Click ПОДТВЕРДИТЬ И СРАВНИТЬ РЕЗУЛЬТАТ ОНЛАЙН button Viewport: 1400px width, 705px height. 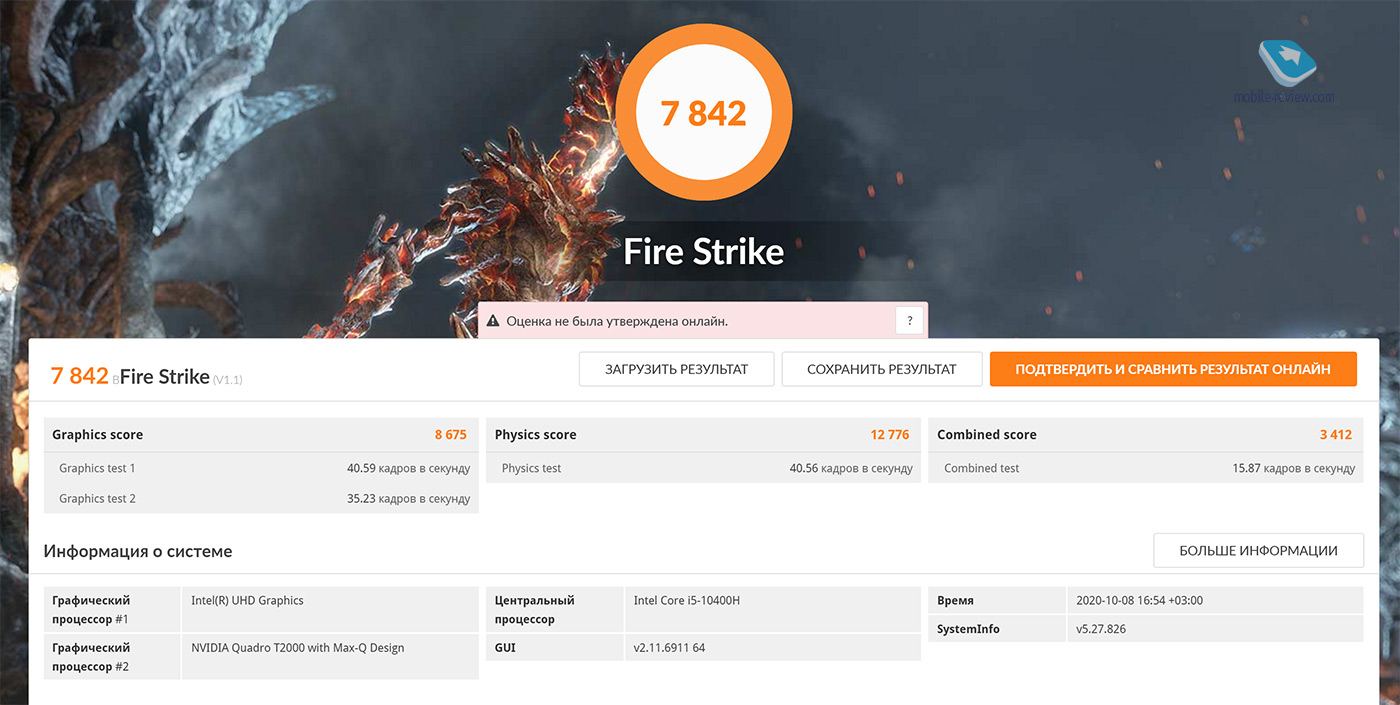point(1173,369)
